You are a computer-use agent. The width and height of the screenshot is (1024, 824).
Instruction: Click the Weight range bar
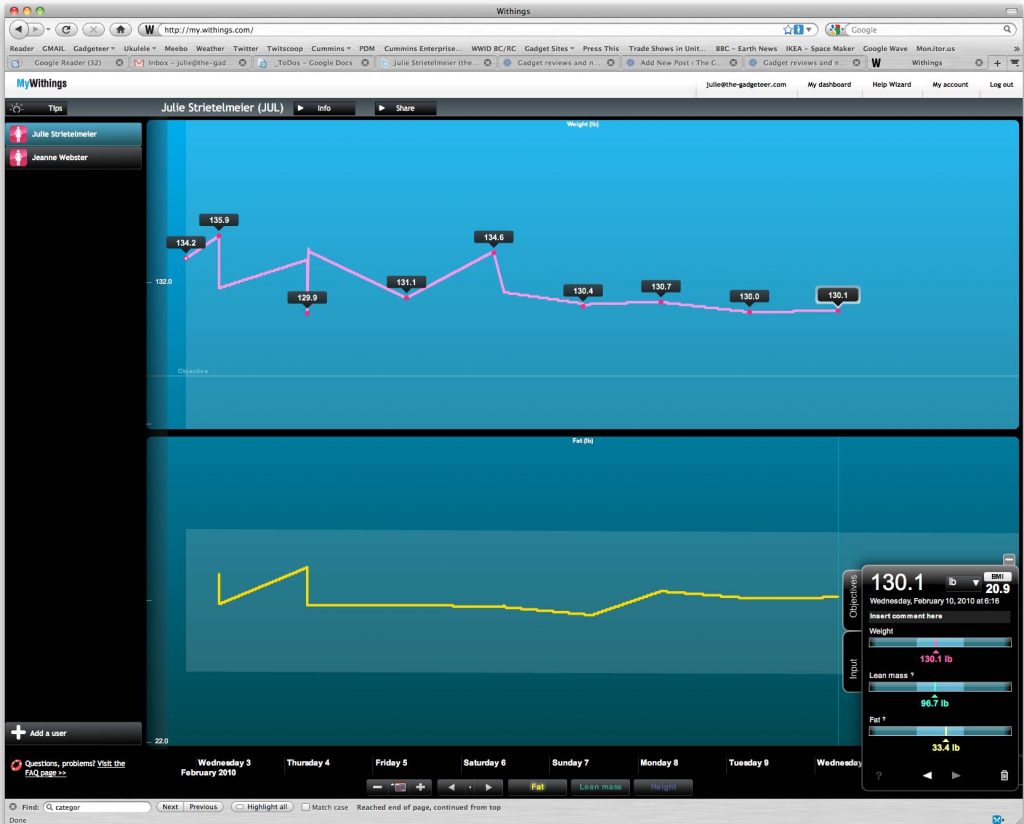940,642
